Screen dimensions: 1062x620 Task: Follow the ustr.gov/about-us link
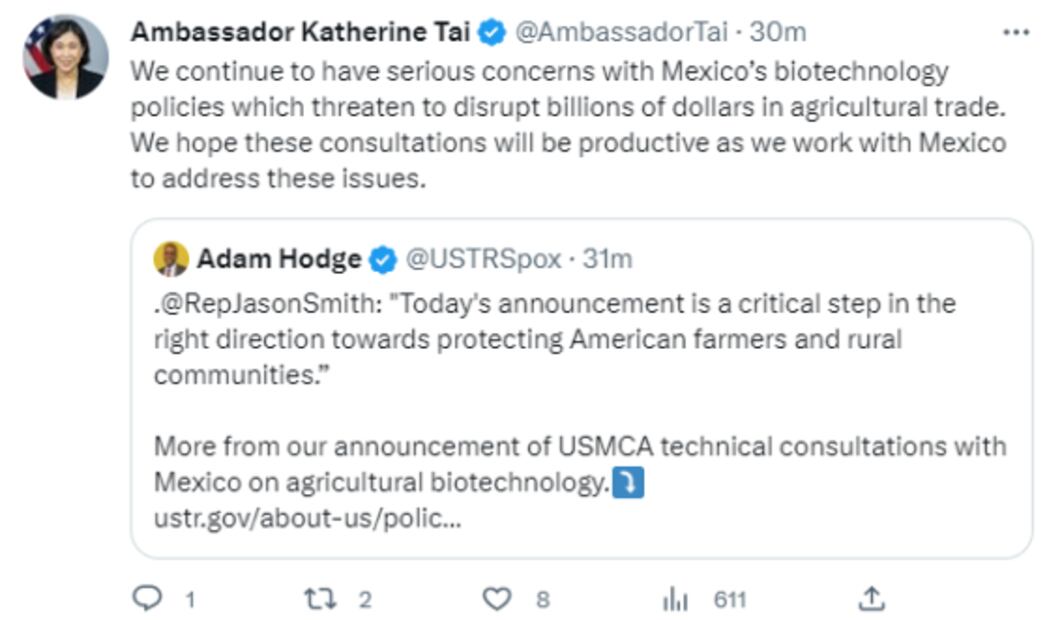tap(308, 519)
